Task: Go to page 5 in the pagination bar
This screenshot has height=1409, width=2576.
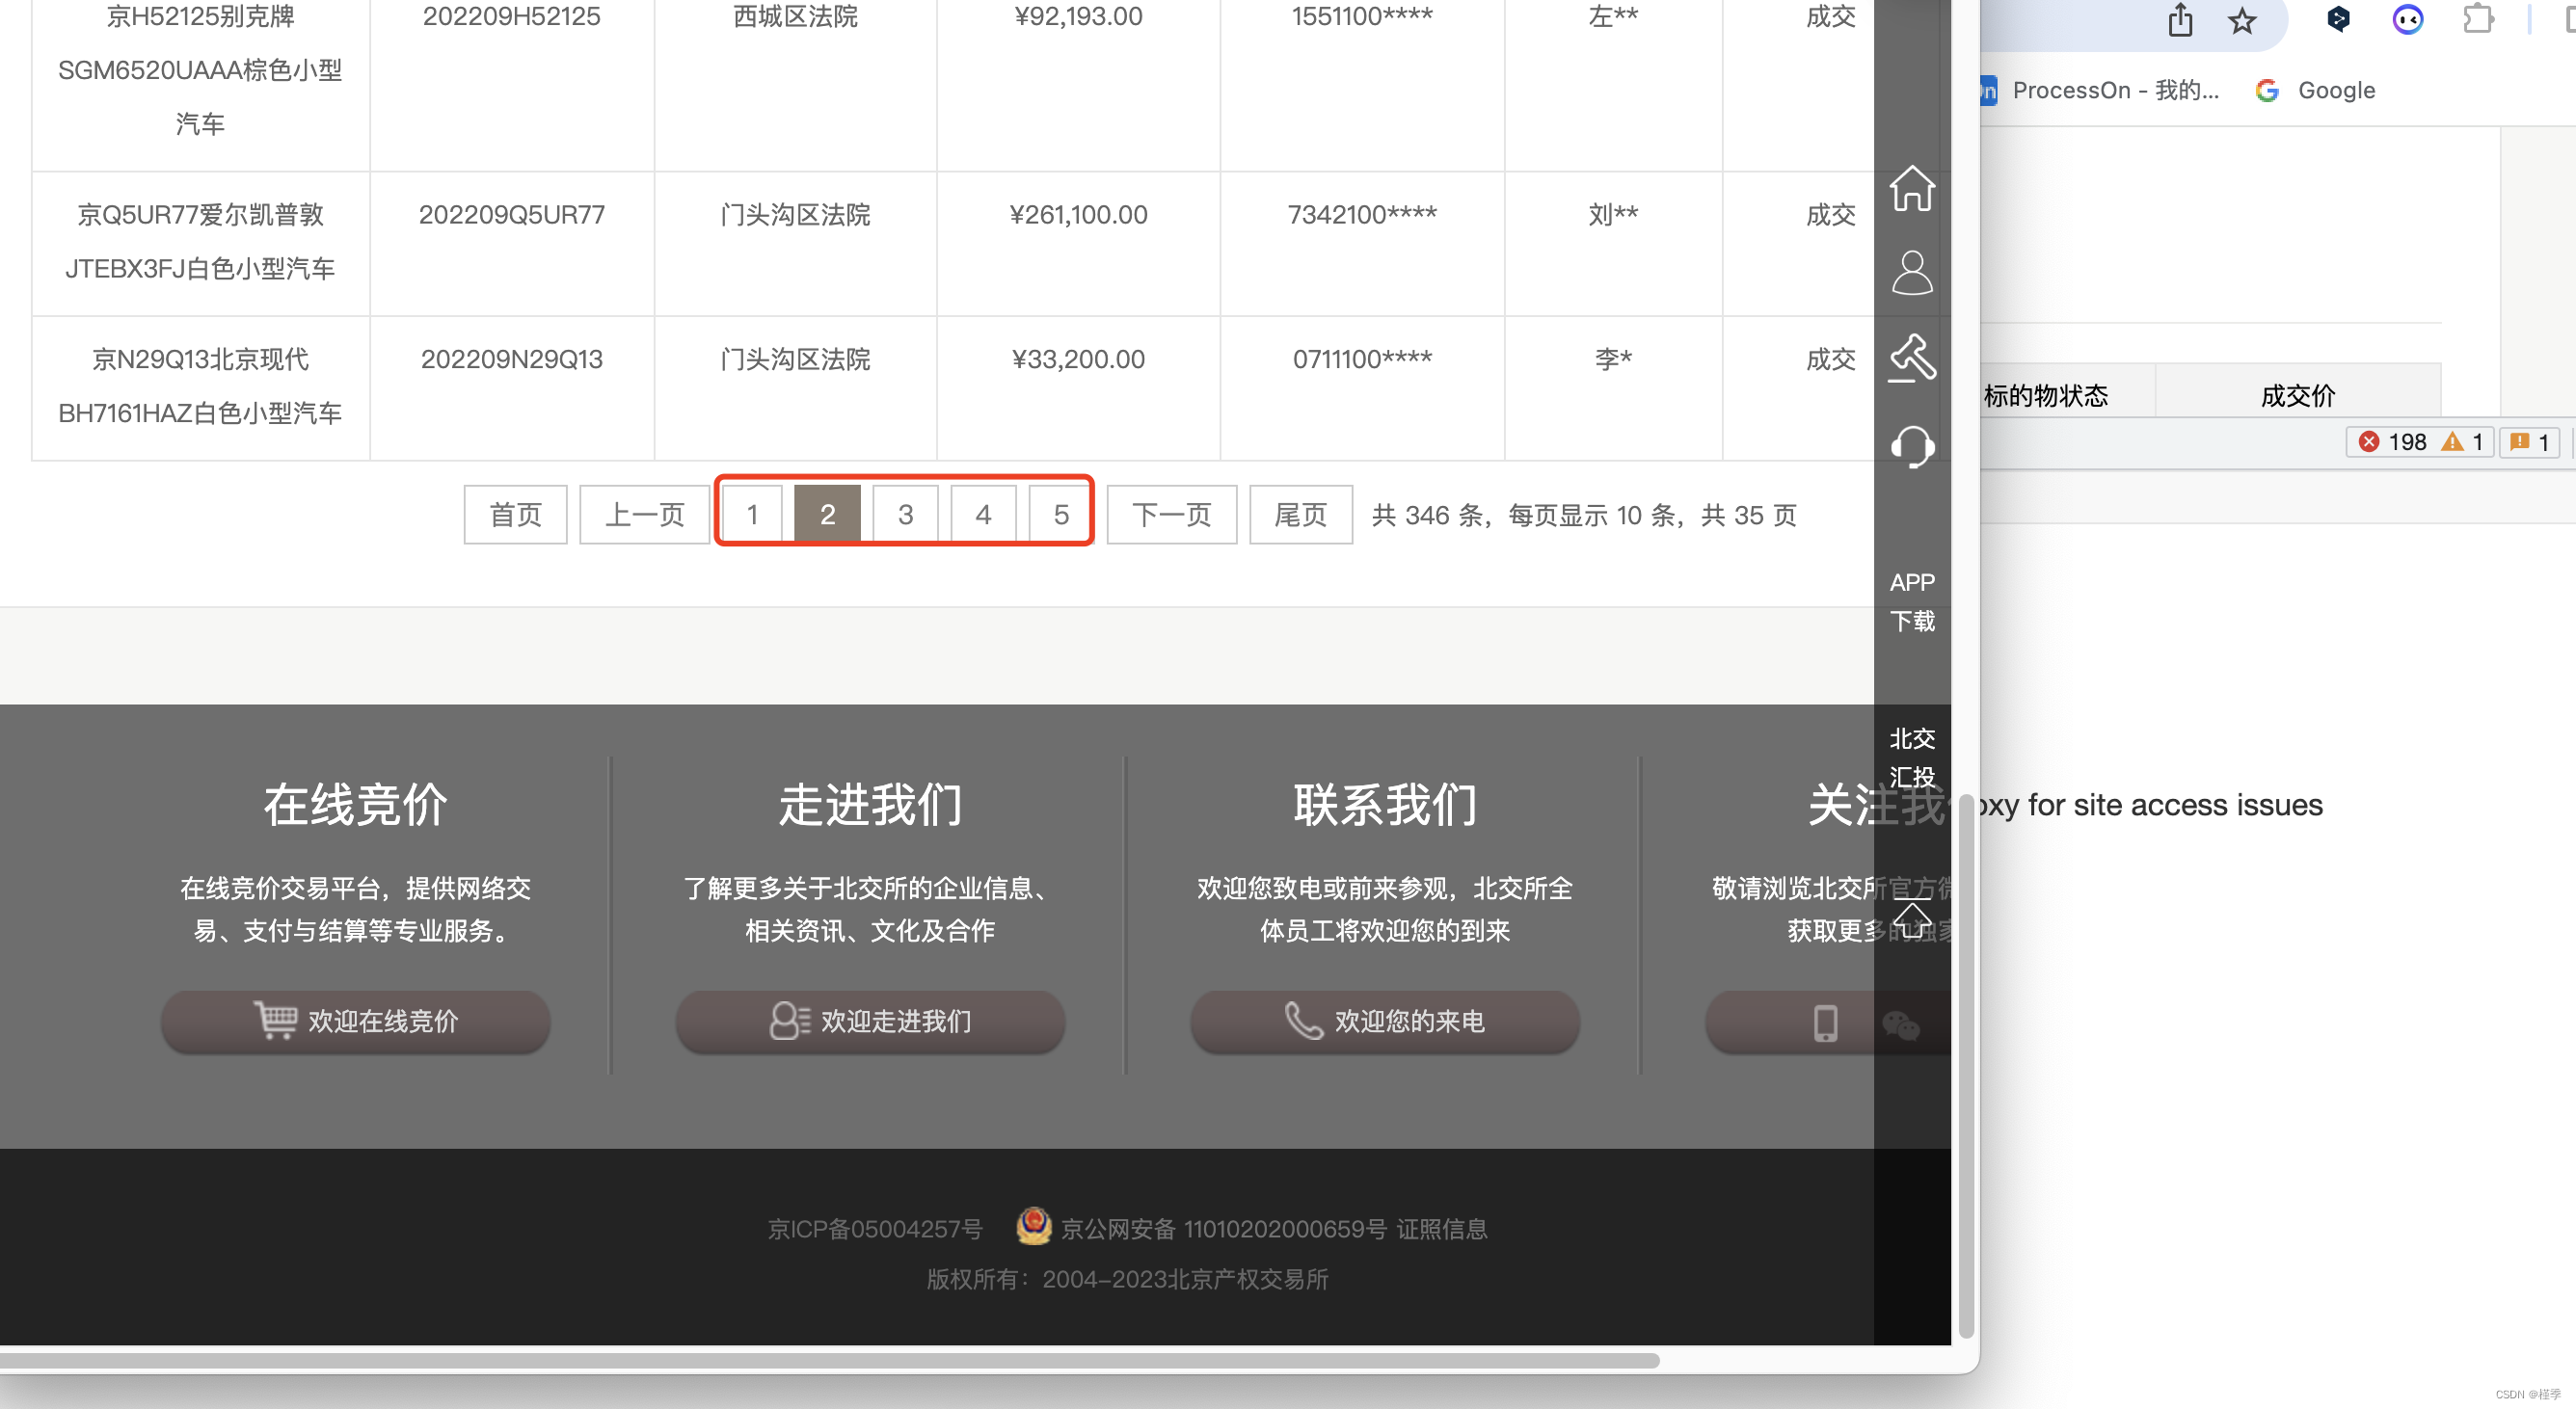Action: 1060,513
